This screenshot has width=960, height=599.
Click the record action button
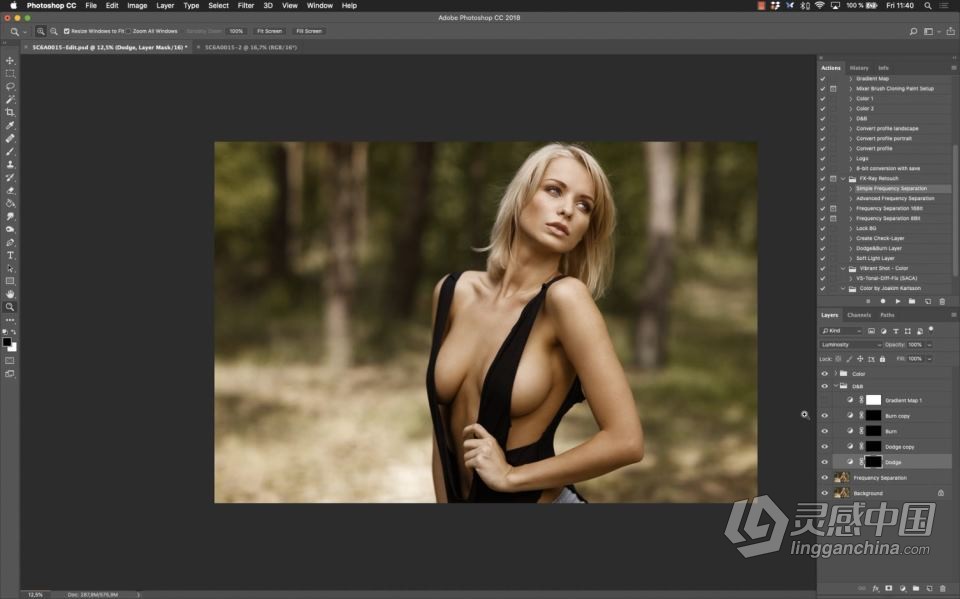[x=883, y=301]
